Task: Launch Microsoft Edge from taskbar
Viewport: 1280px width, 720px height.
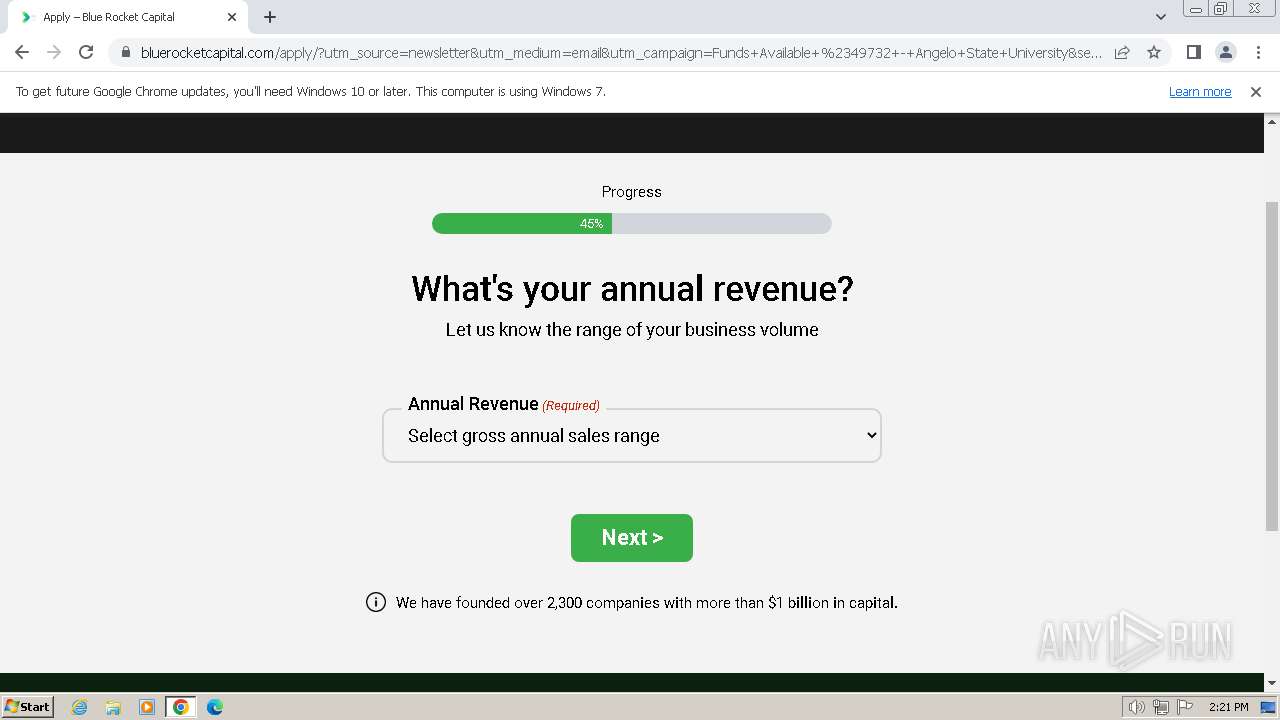Action: coord(215,707)
